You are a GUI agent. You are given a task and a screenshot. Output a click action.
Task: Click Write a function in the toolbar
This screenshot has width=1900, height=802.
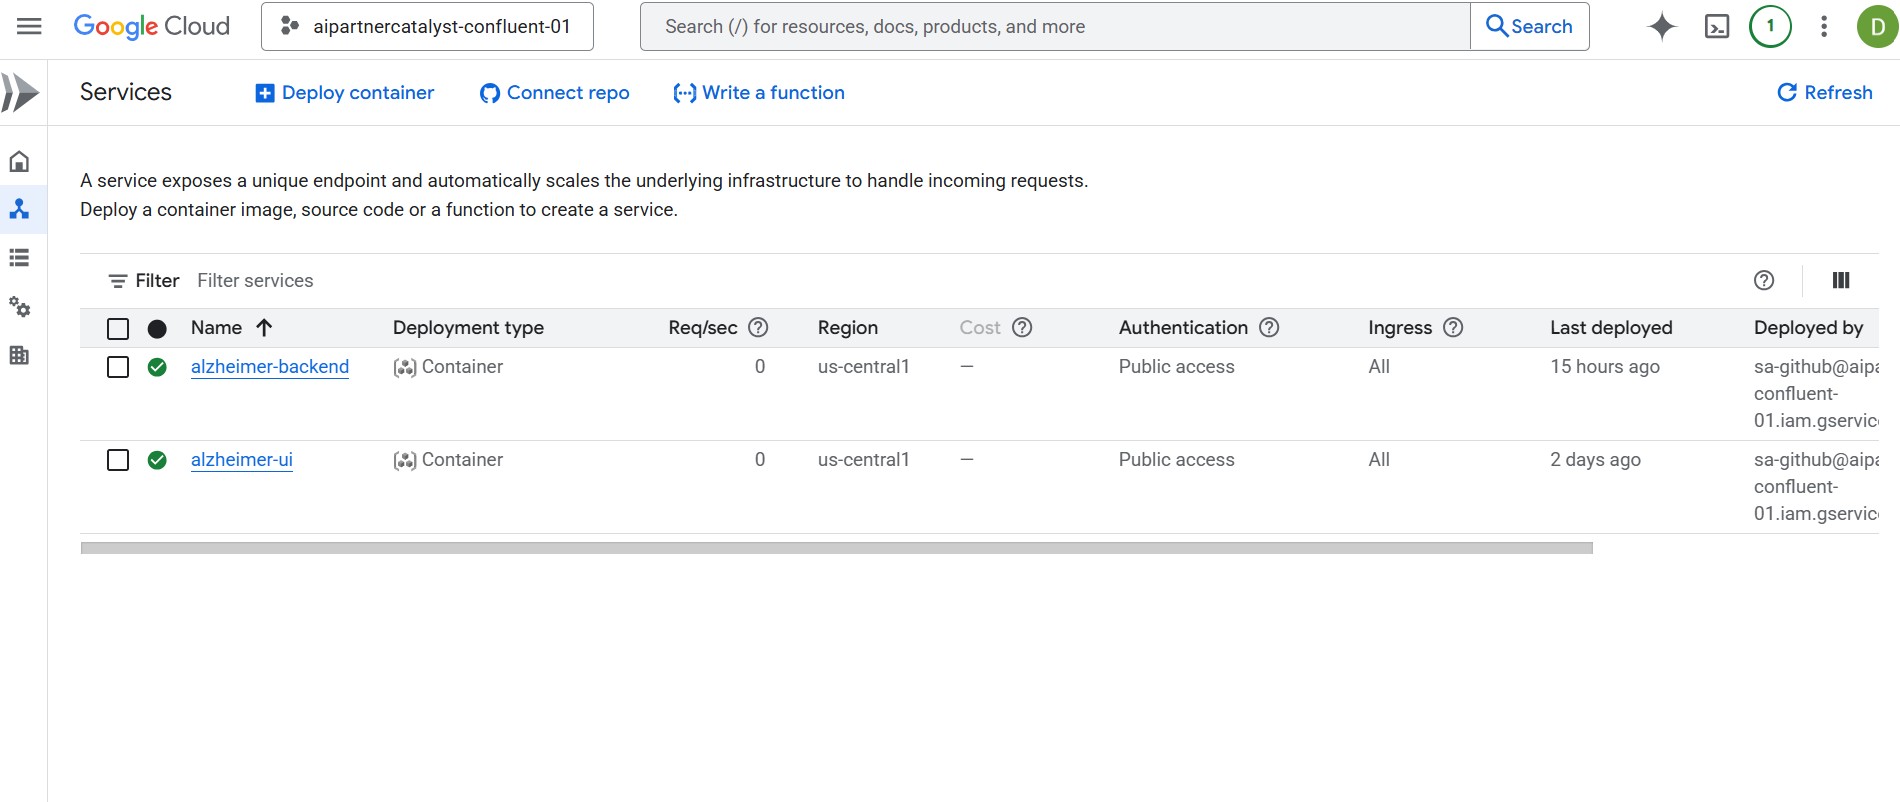[759, 92]
